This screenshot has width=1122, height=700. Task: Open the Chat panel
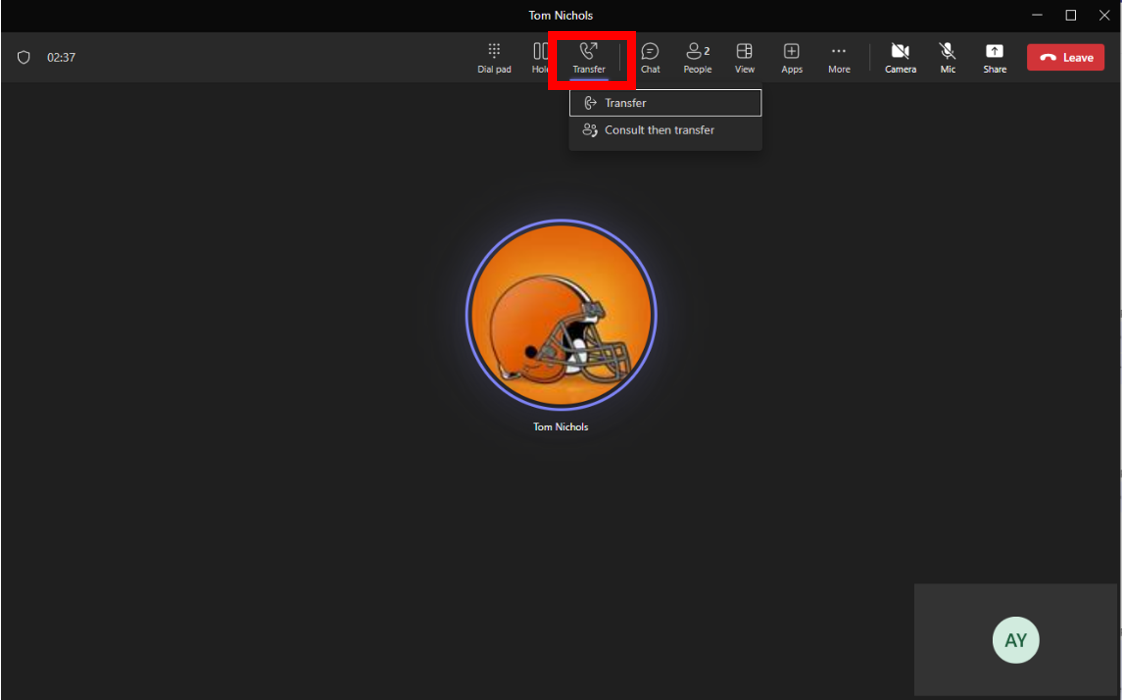(x=650, y=58)
